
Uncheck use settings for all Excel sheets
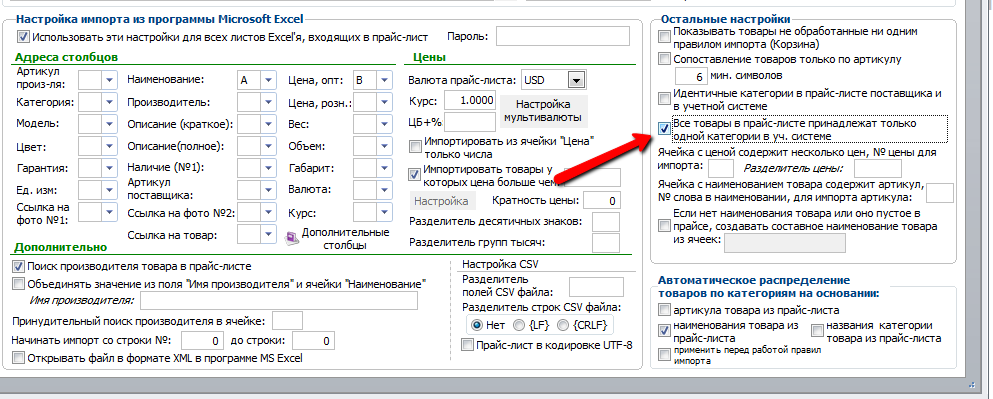tap(23, 37)
